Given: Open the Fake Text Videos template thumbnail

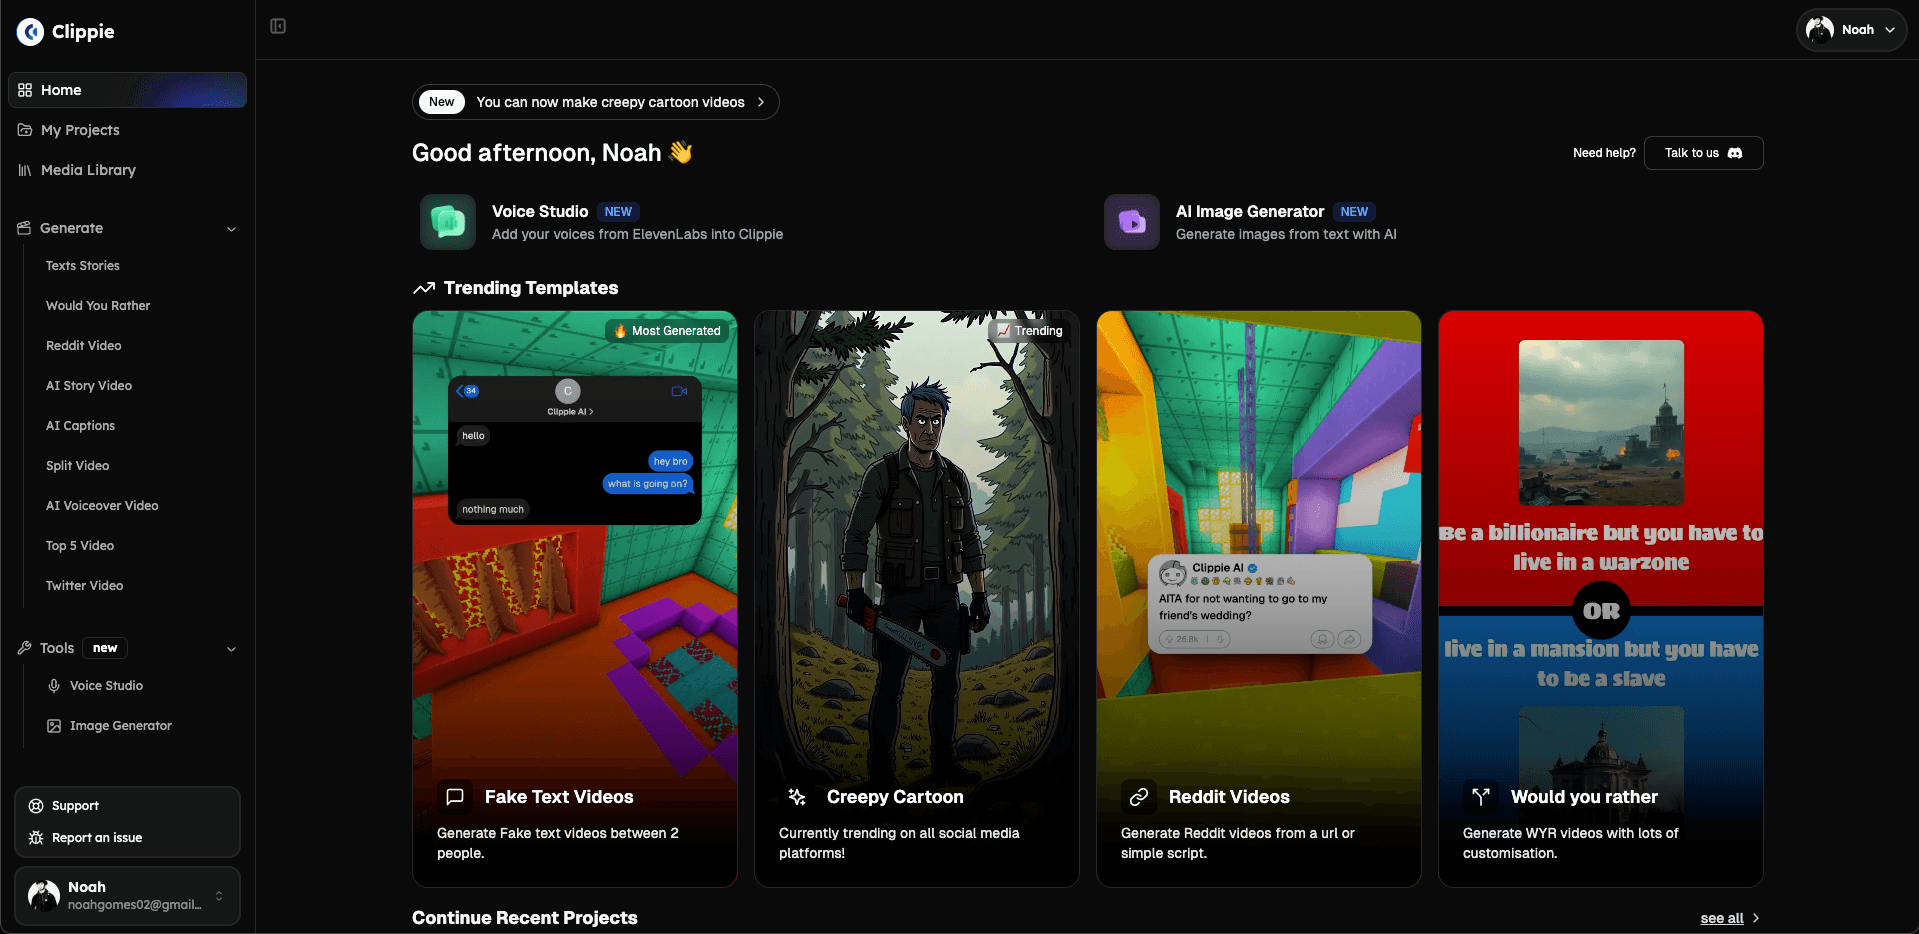Looking at the screenshot, I should 575,599.
